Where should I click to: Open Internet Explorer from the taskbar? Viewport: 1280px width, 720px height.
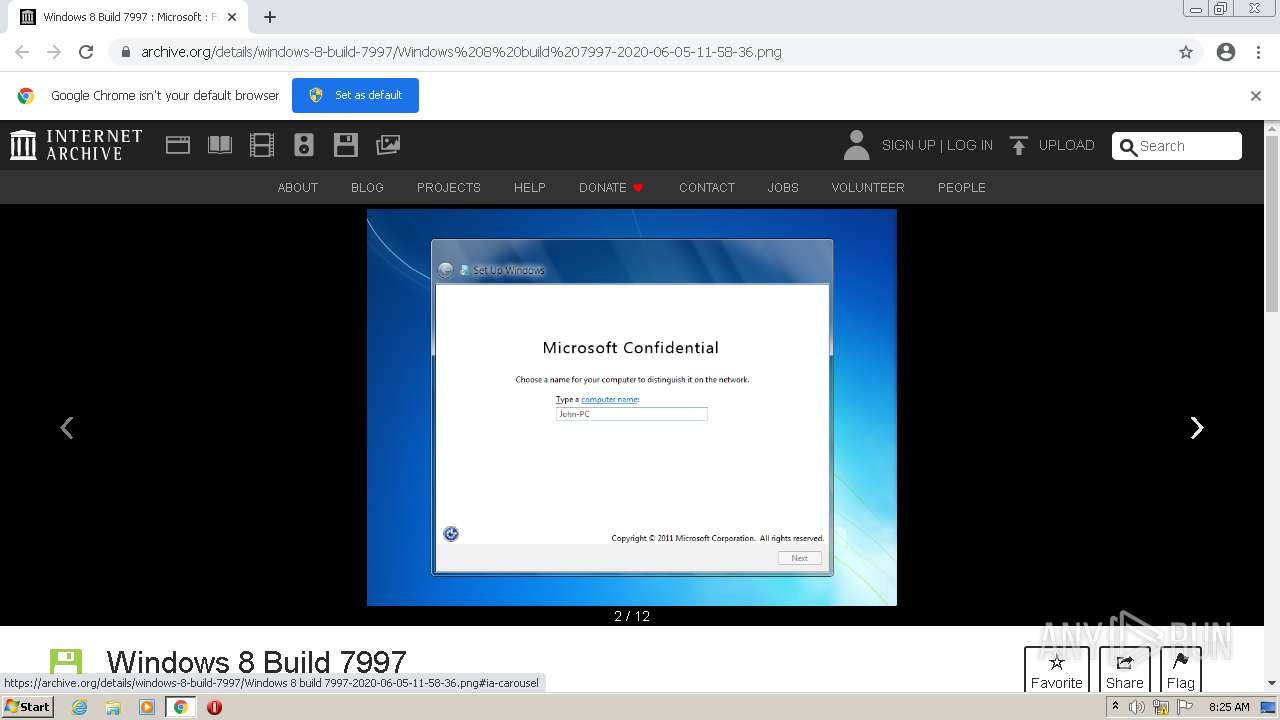[80, 707]
